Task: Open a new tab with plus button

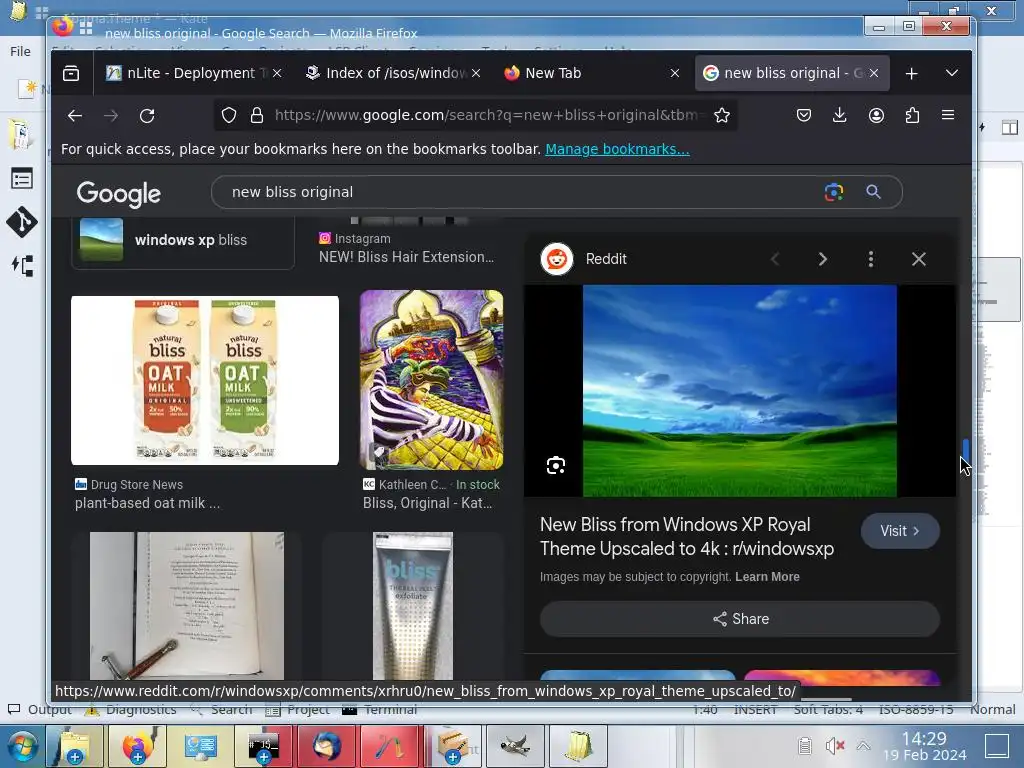Action: 912,73
